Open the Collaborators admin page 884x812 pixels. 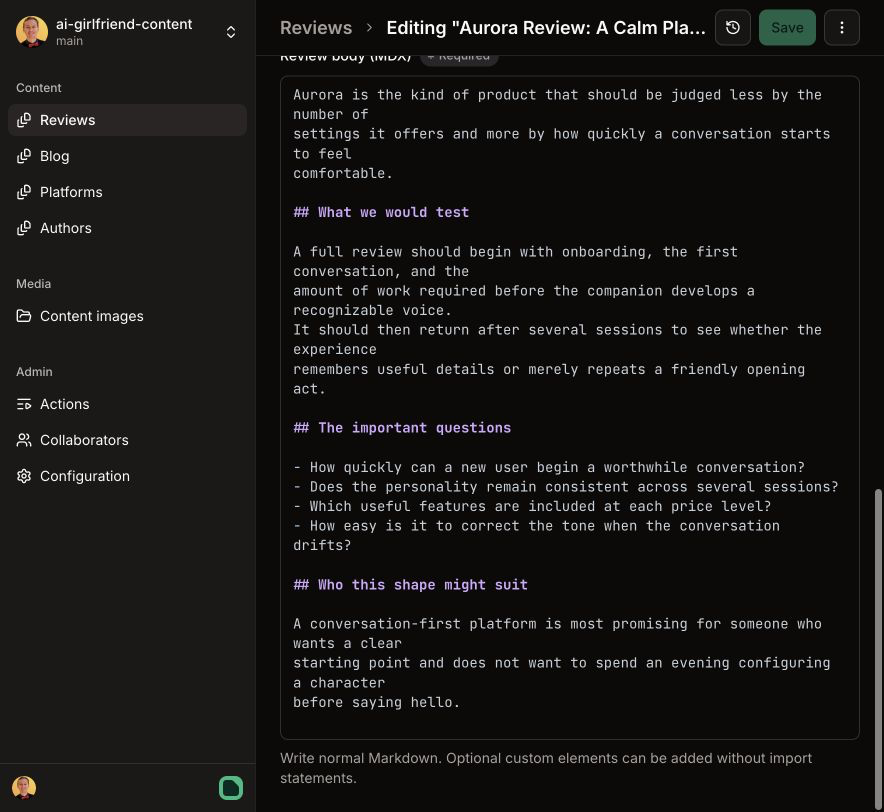point(127,440)
